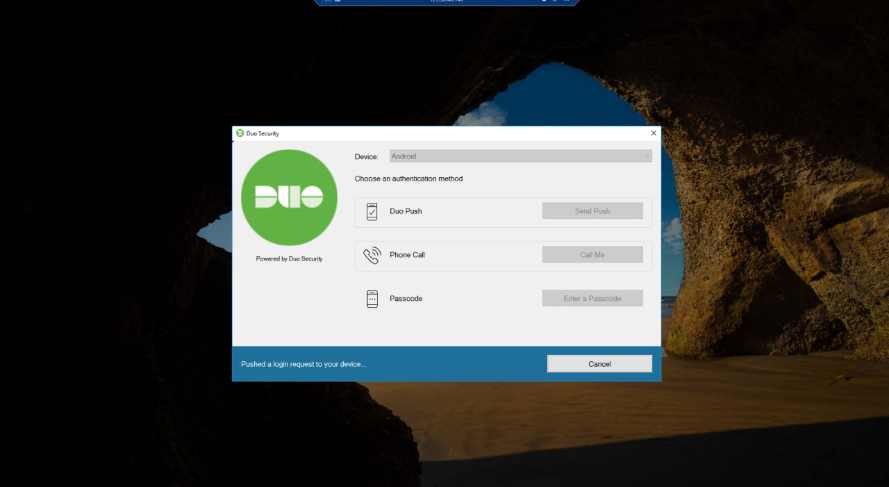The height and width of the screenshot is (487, 889).
Task: Click the 'Duo Push' label
Action: [405, 211]
